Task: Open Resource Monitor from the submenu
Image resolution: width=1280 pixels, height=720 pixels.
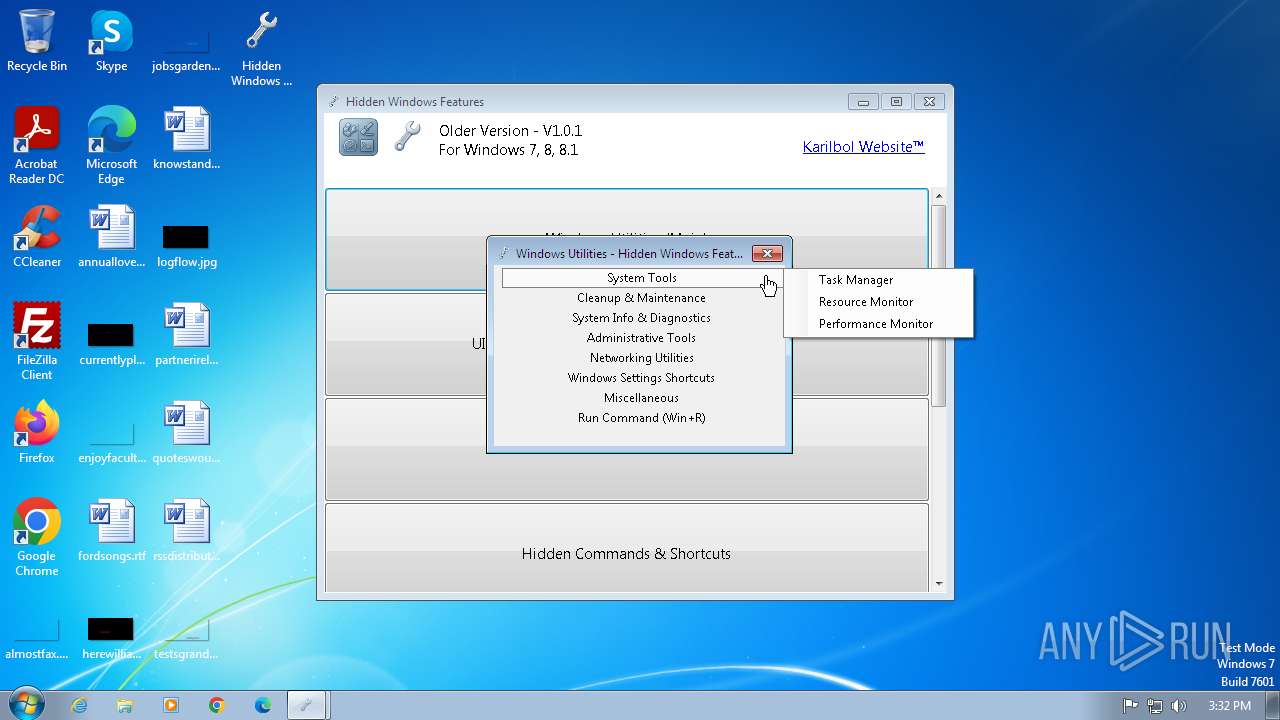Action: click(866, 302)
